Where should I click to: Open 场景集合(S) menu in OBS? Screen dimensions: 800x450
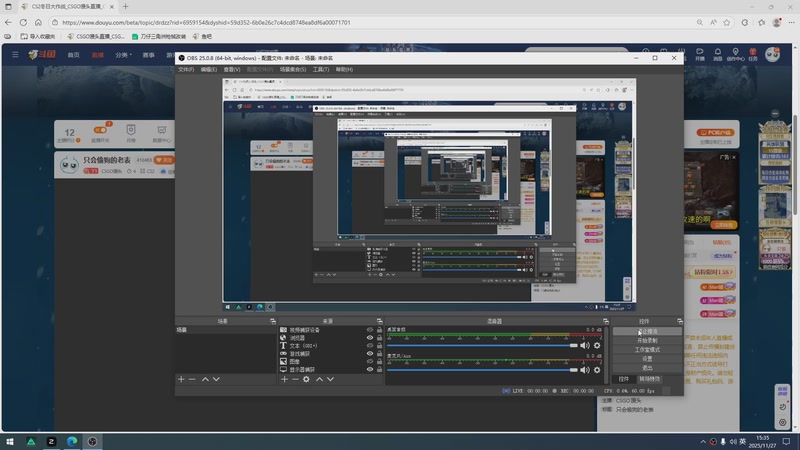pos(293,69)
